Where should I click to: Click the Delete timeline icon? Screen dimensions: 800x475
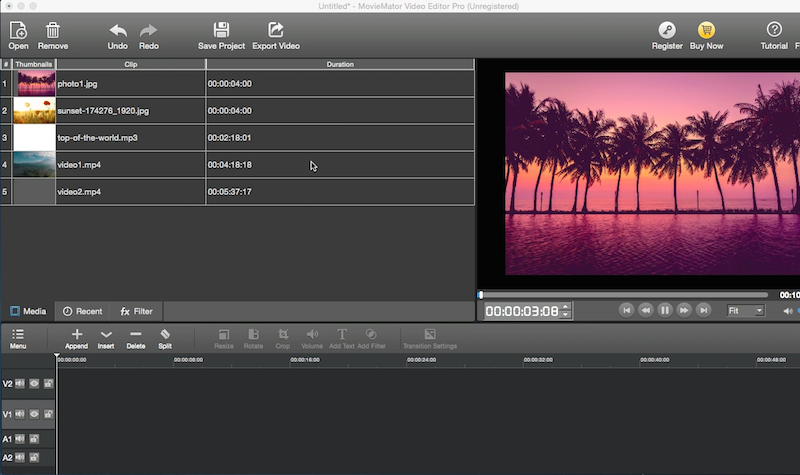(x=136, y=336)
